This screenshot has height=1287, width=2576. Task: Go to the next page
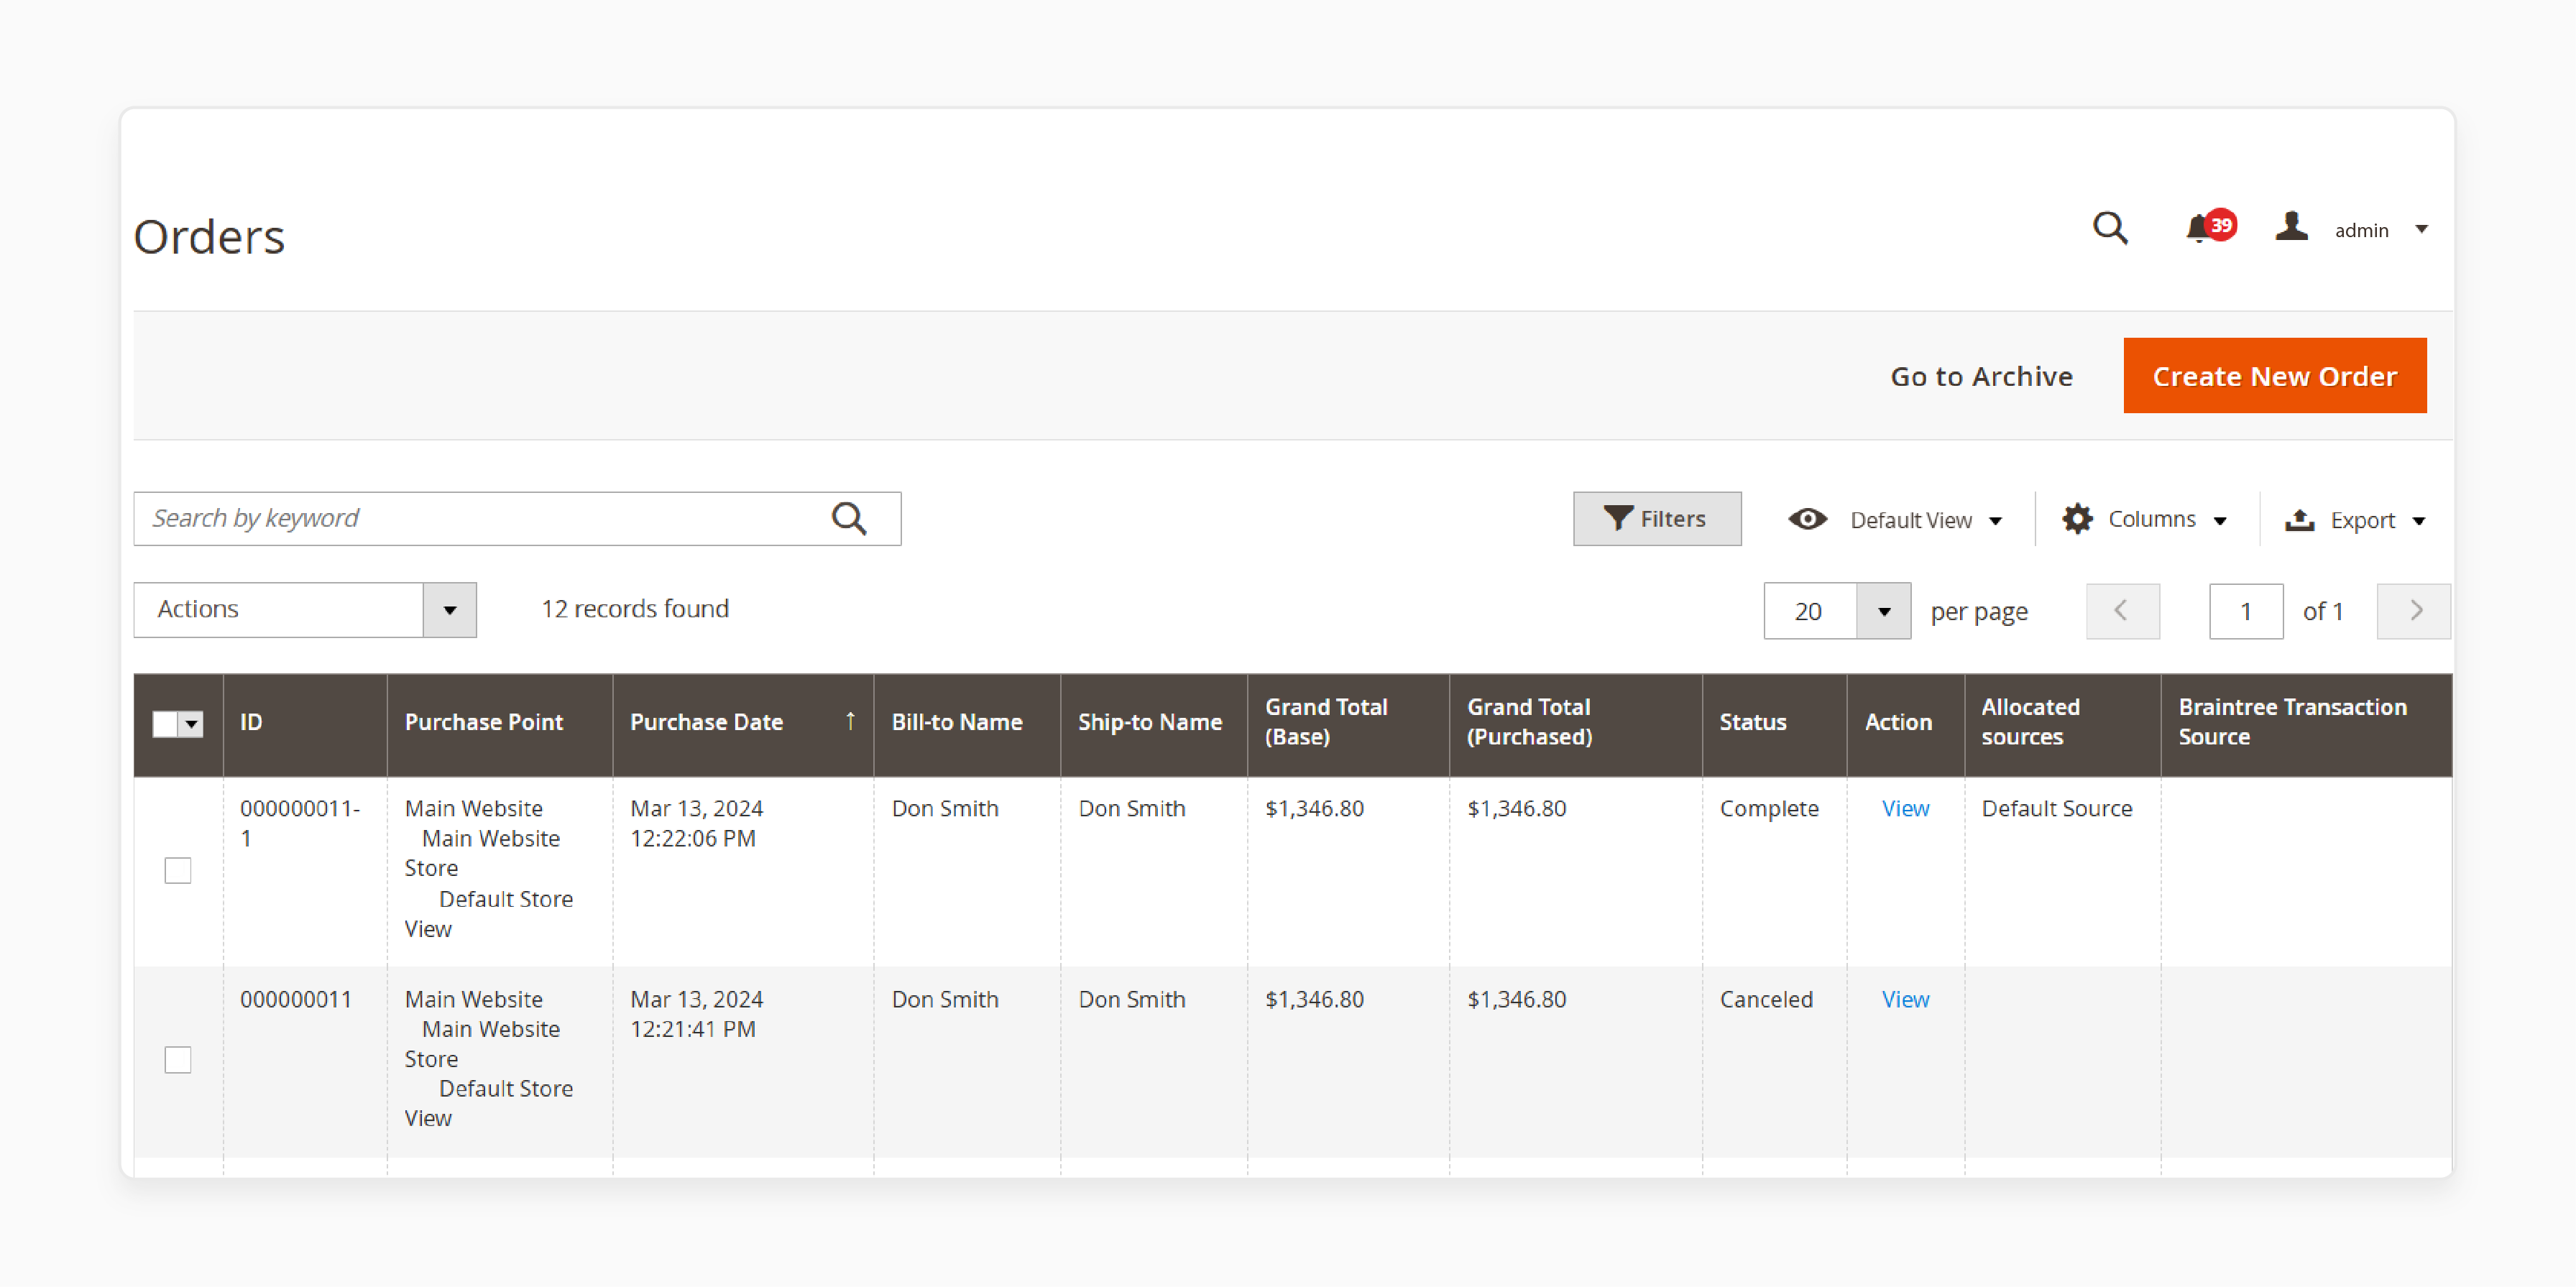click(x=2413, y=611)
